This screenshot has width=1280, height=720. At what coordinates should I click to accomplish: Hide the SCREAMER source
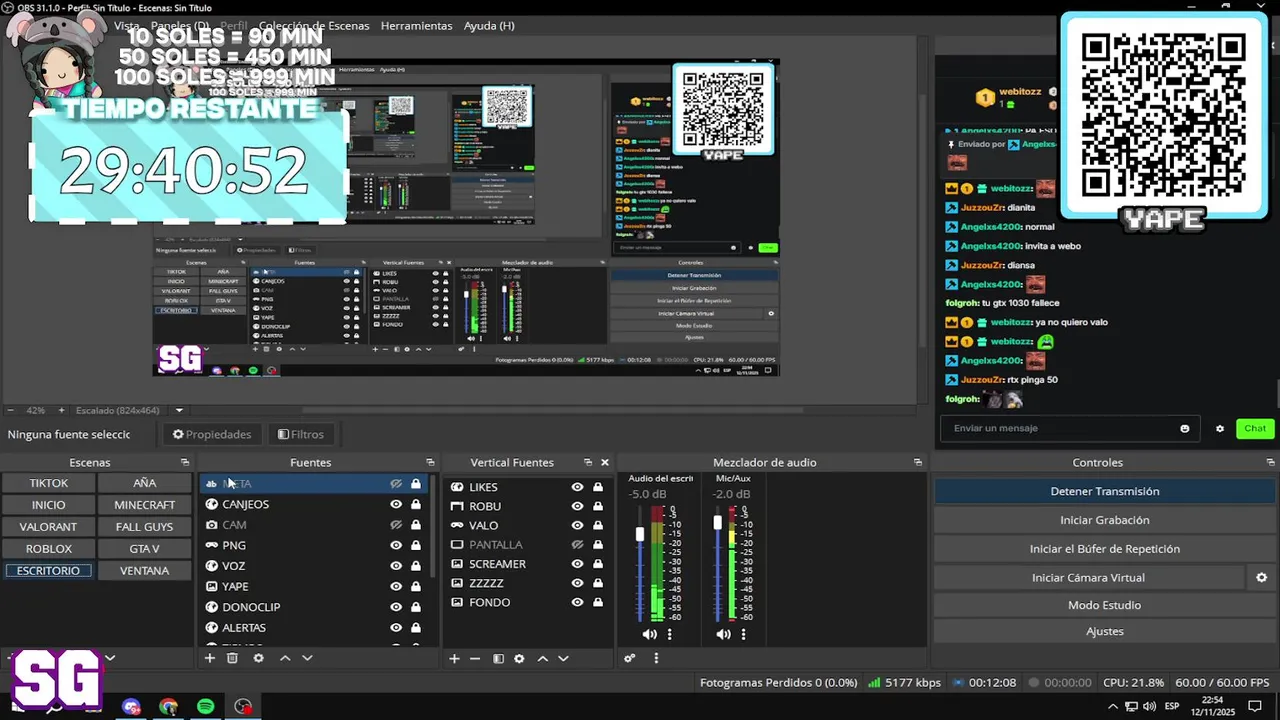click(x=577, y=564)
